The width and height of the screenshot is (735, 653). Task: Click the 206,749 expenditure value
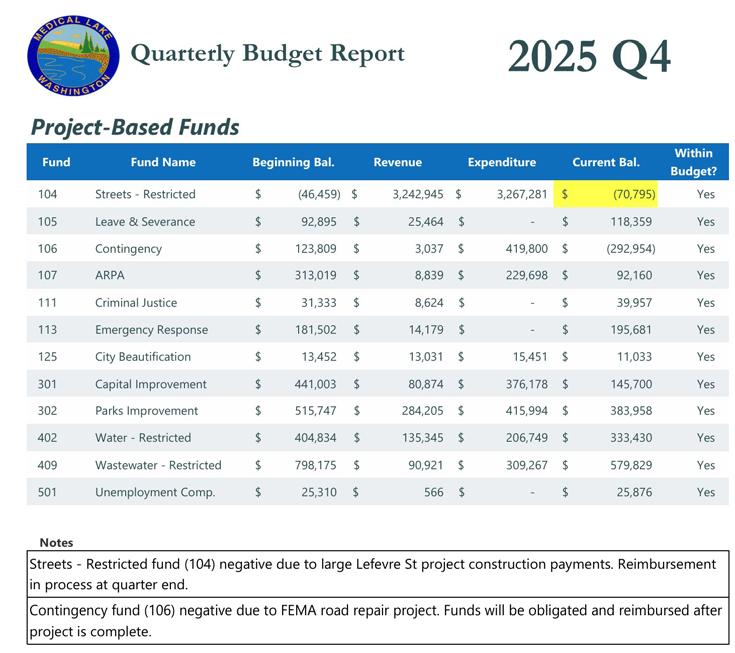pos(526,438)
